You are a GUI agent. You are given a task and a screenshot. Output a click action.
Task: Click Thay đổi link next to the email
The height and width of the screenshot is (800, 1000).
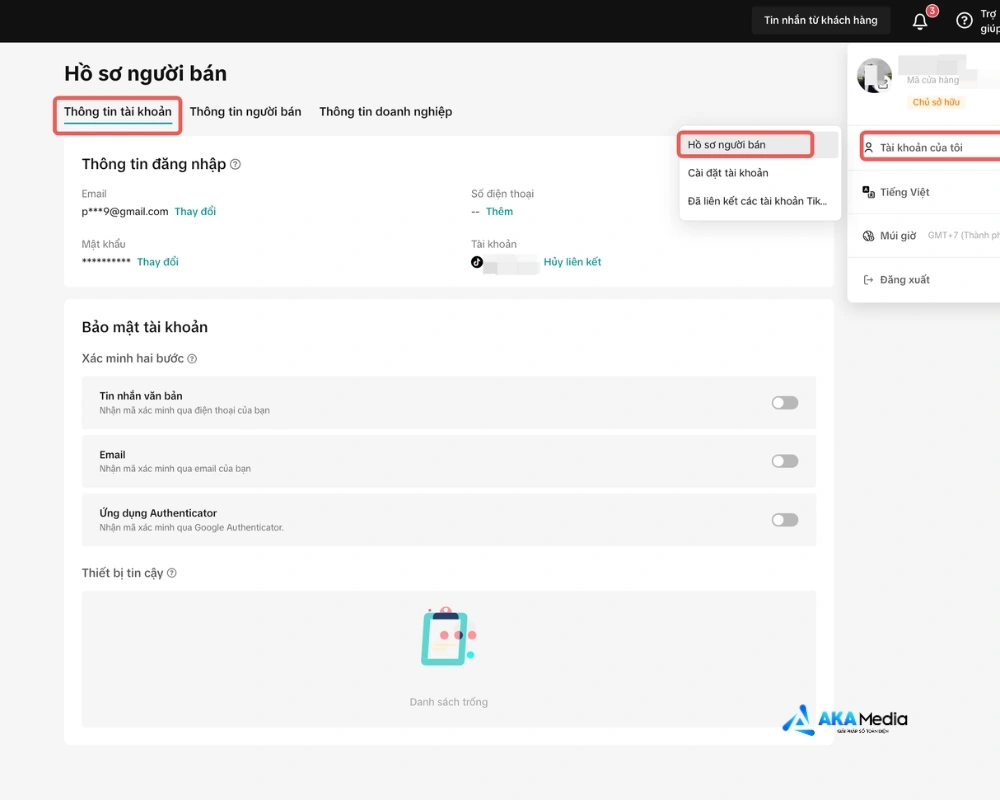click(195, 212)
